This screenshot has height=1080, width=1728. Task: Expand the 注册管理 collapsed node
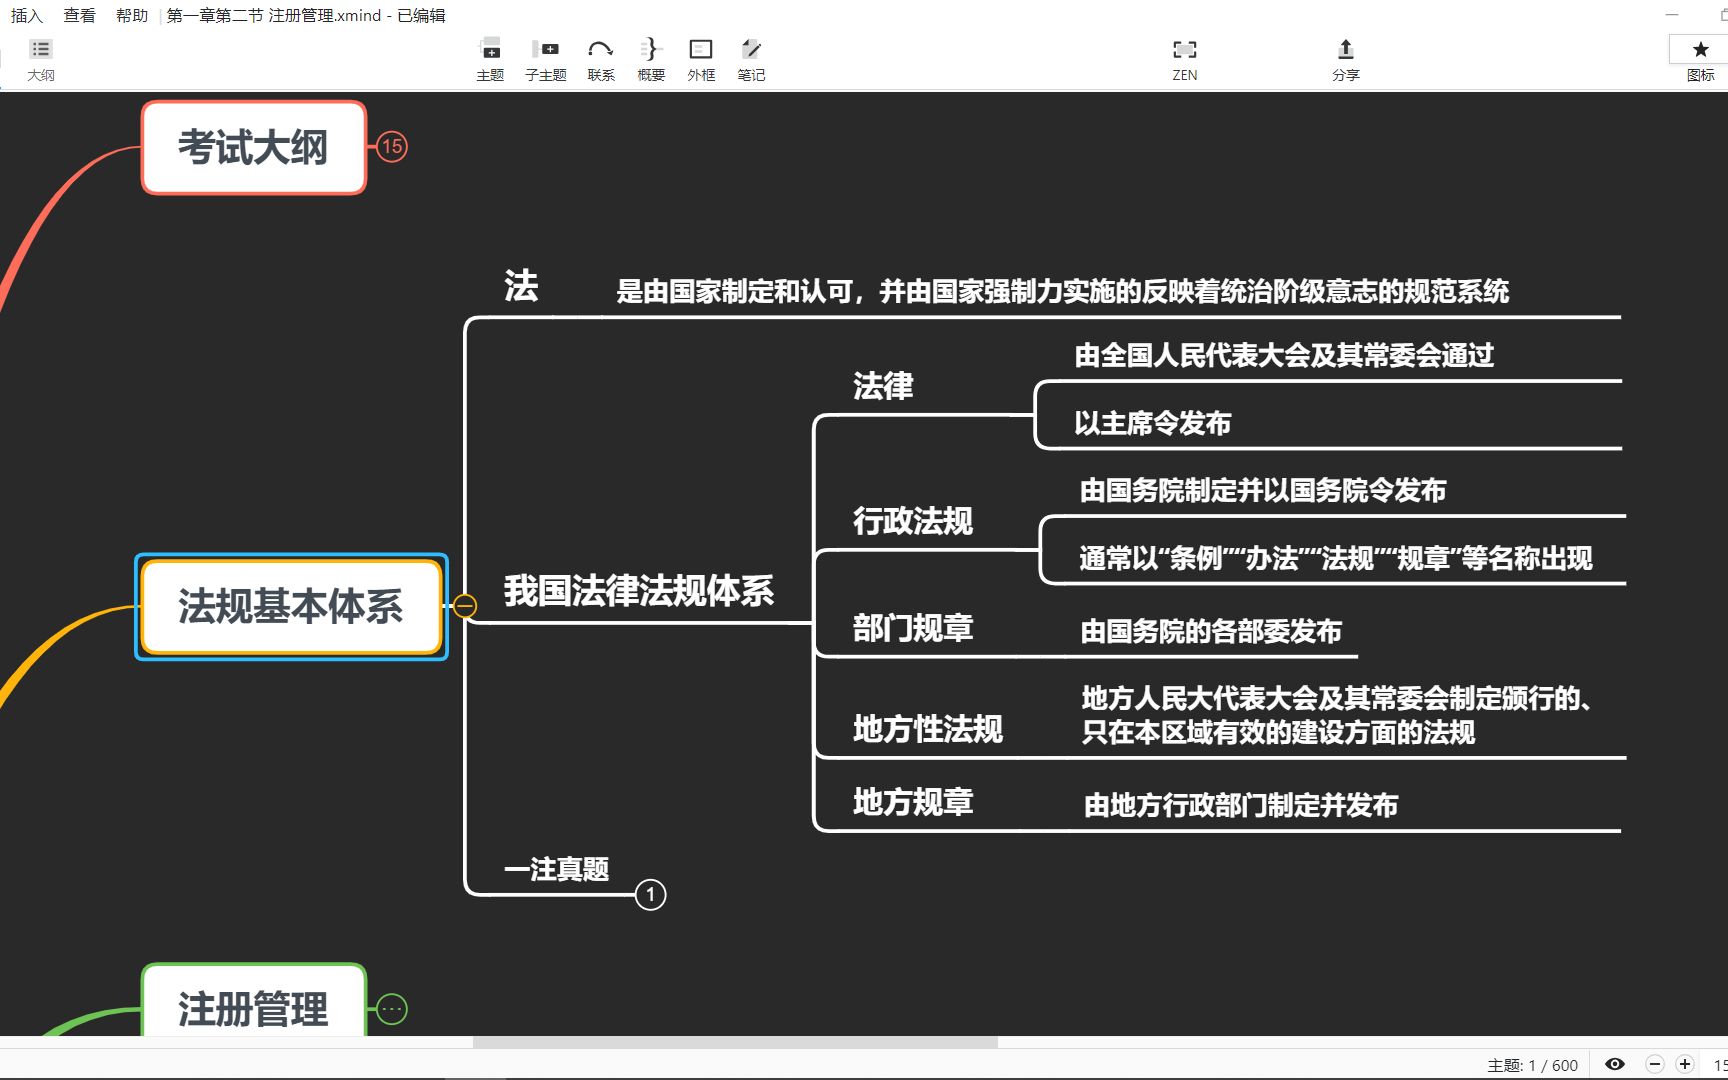(392, 1009)
